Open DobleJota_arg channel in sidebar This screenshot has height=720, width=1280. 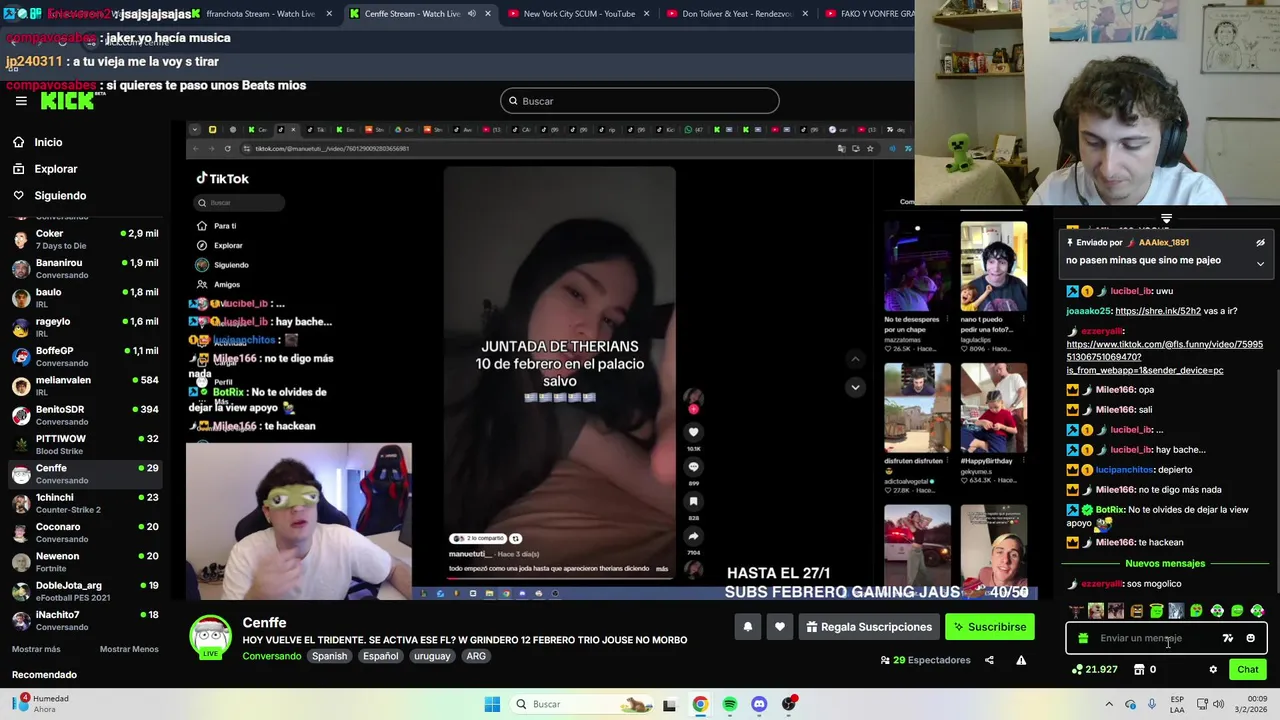point(85,591)
